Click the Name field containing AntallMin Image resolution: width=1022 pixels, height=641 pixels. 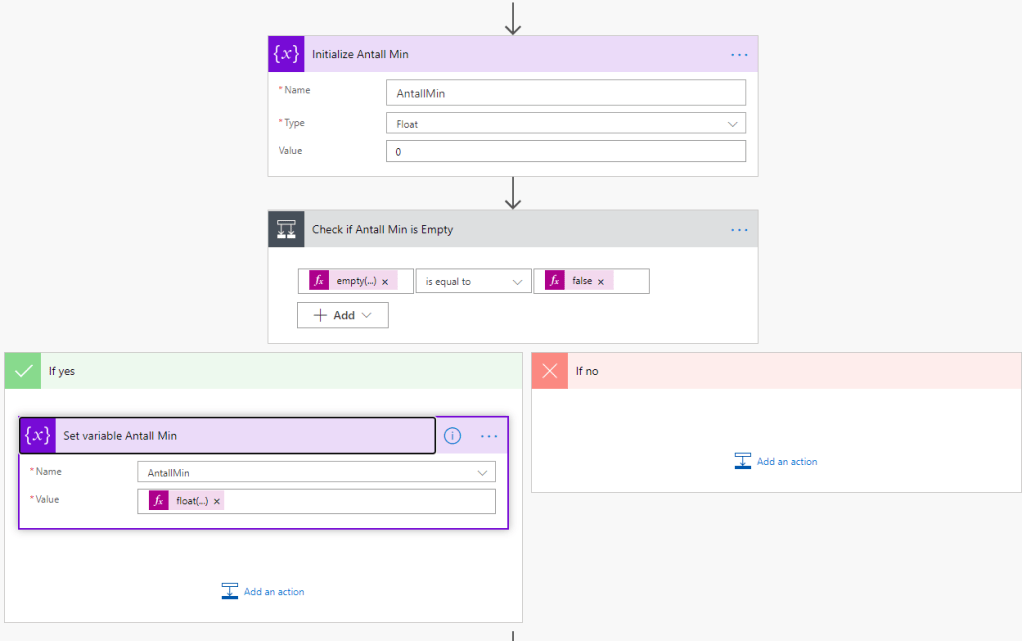565,93
